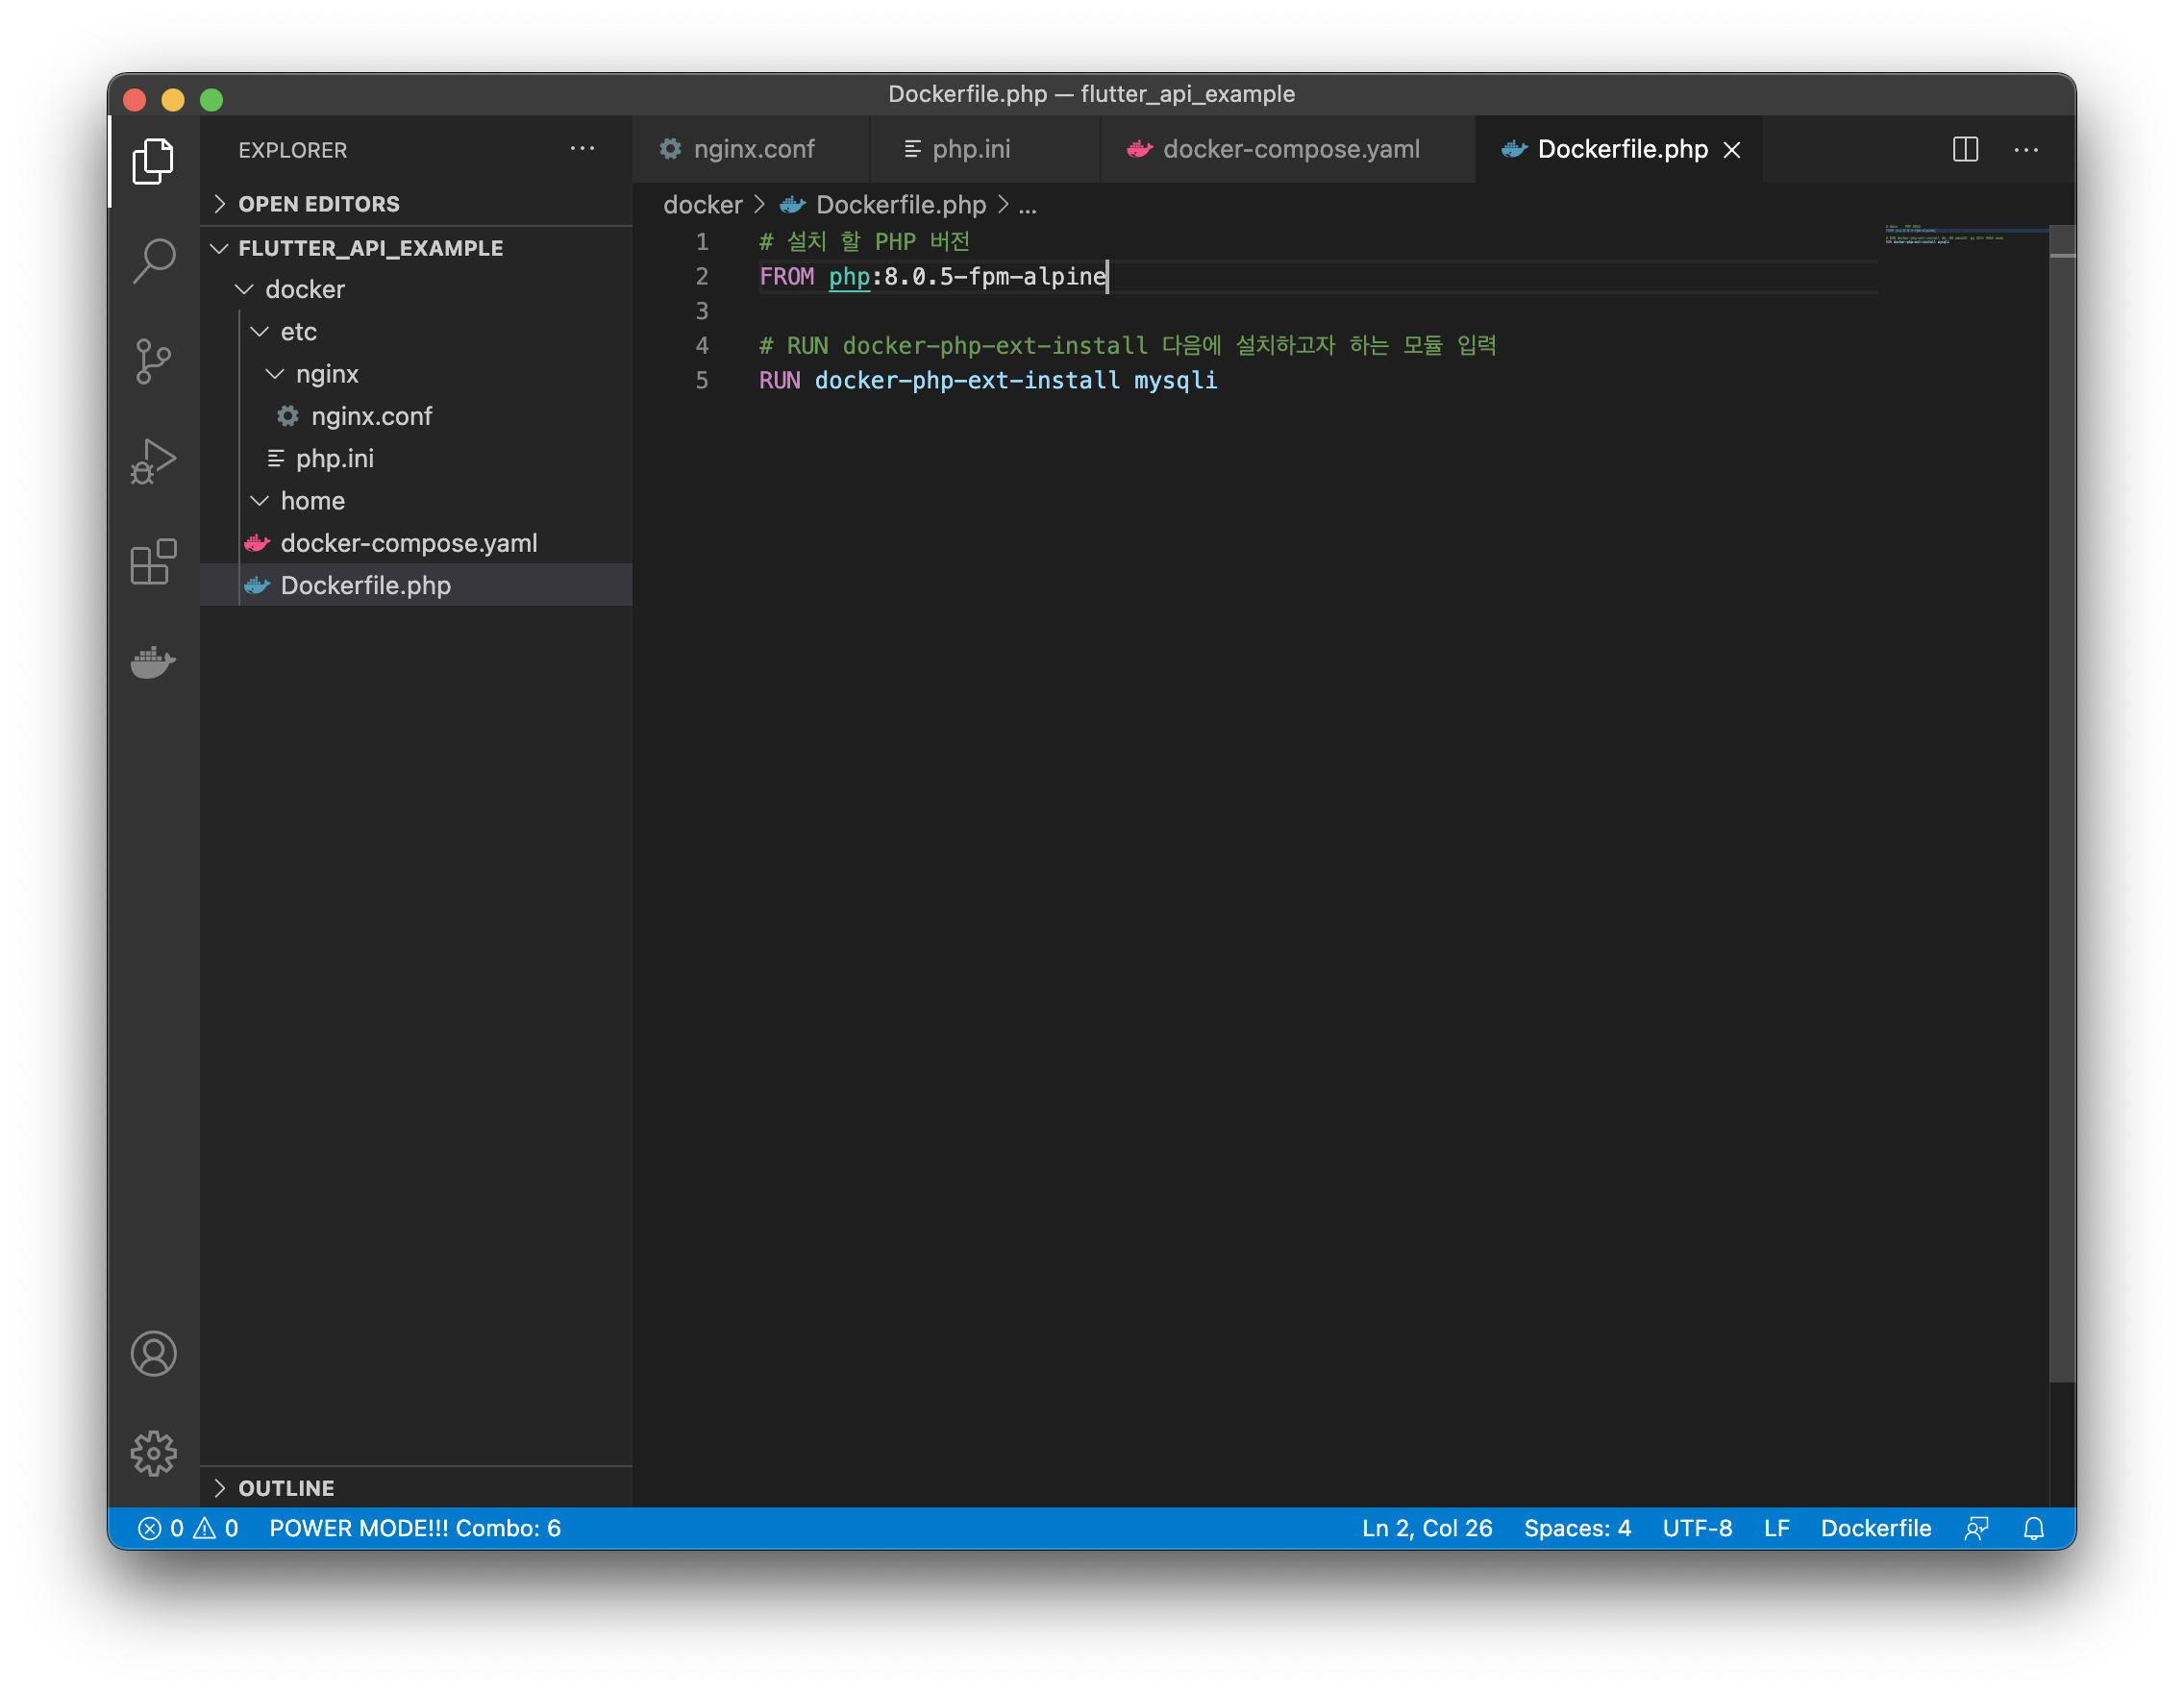Click the Spaces: 4 indentation setting

1577,1528
